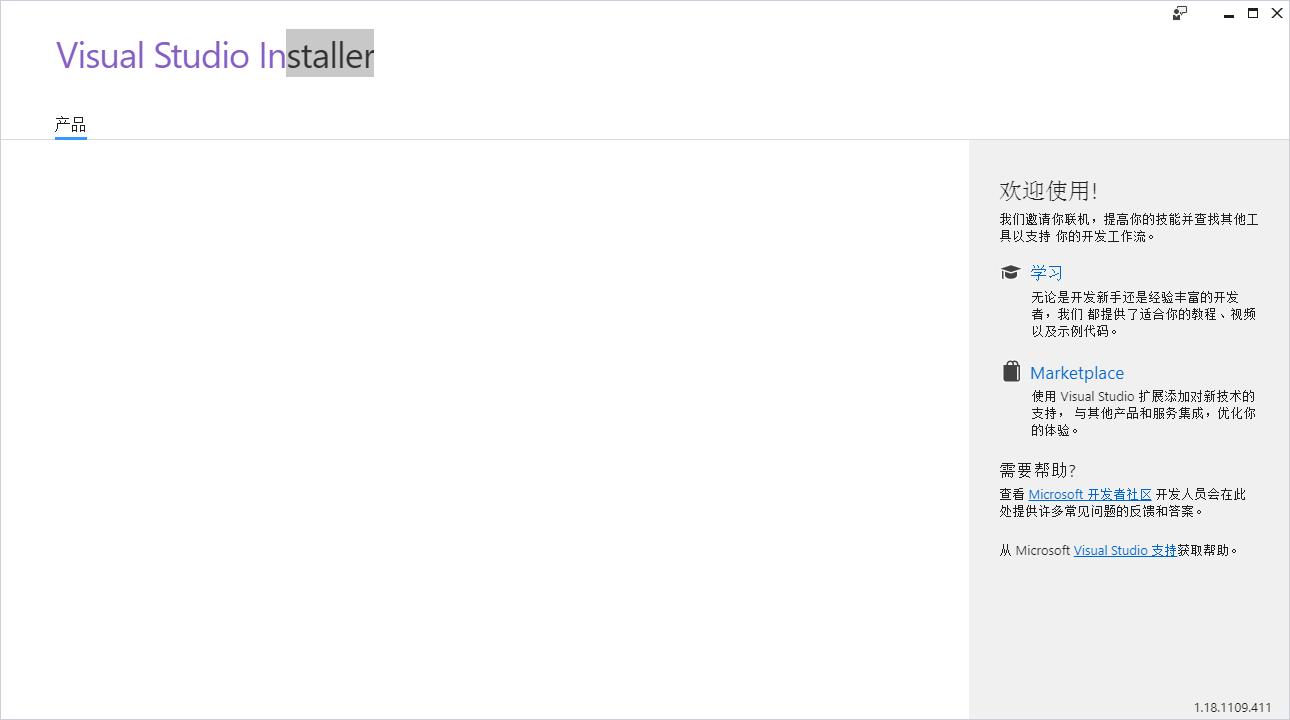Click the welcome paragraph below 欢迎使用!
Image resolution: width=1290 pixels, height=720 pixels.
[1128, 227]
